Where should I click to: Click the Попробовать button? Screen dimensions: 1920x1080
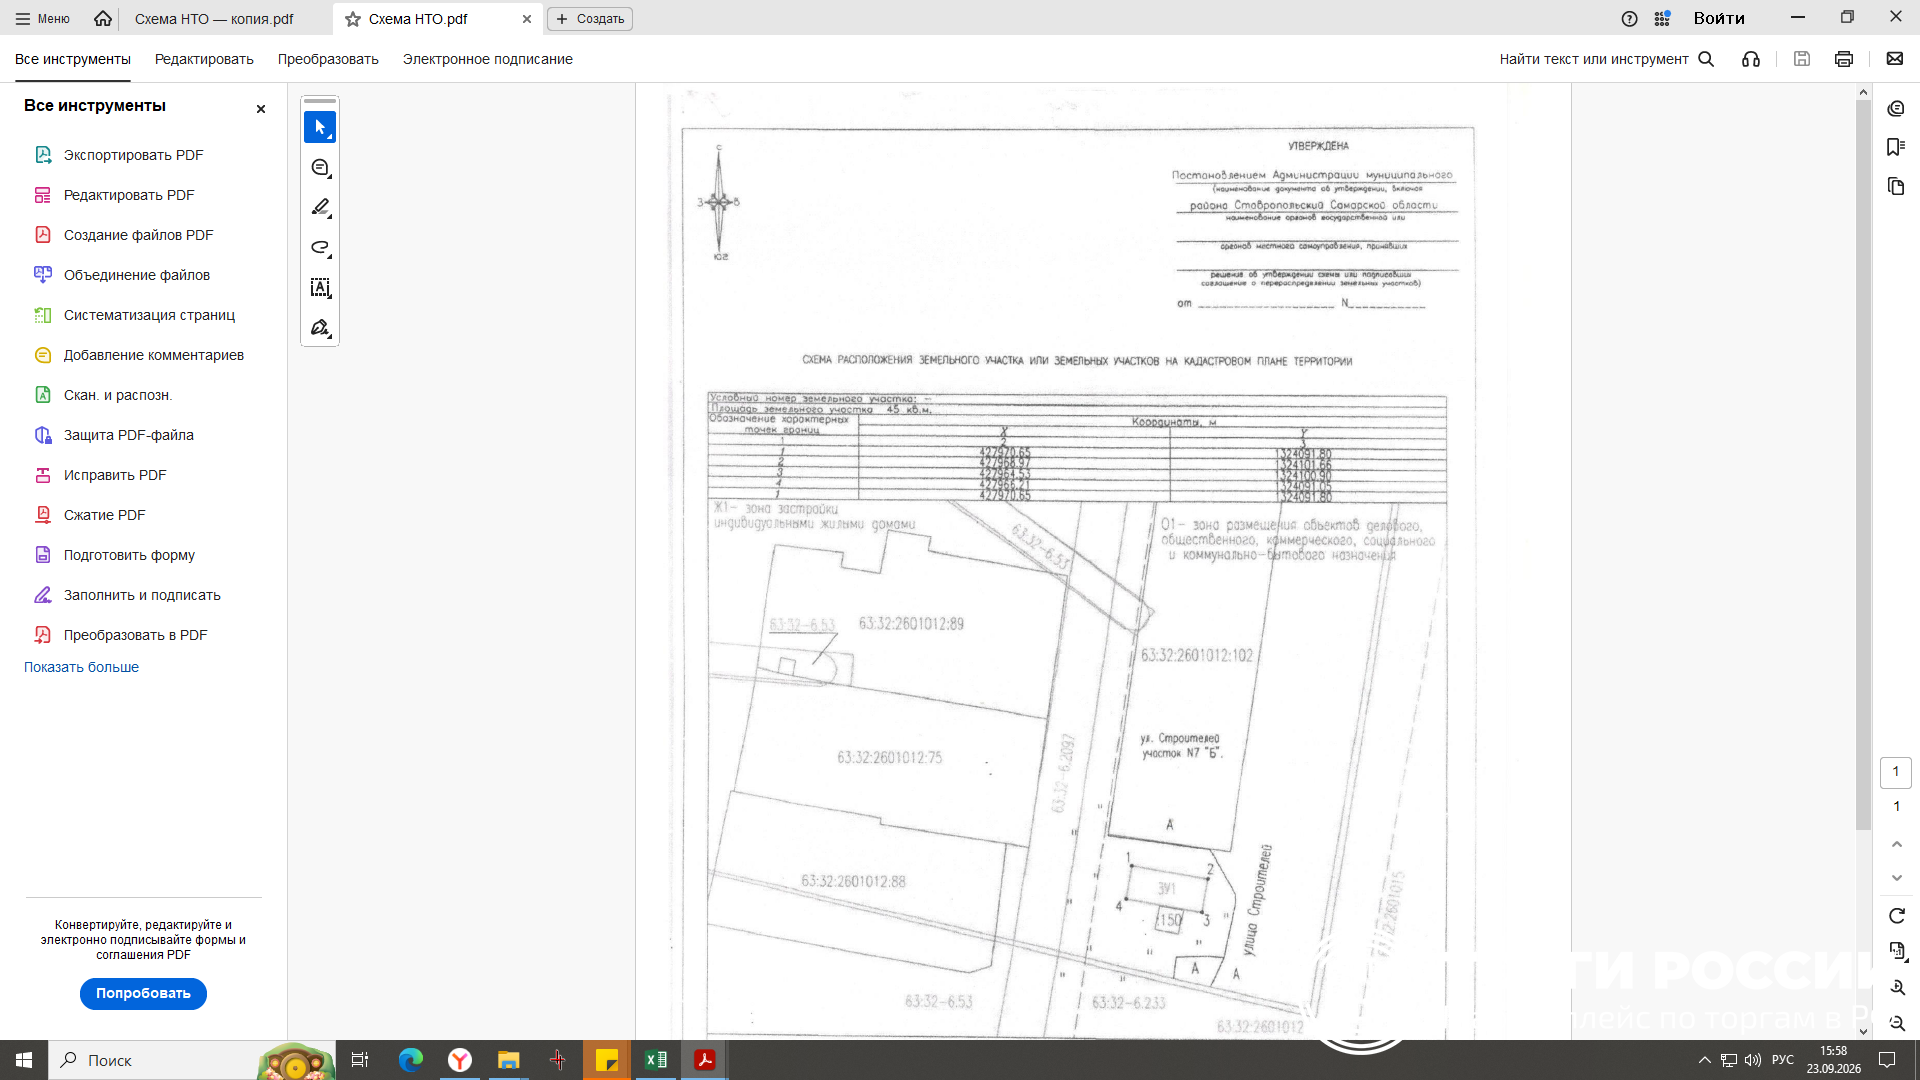click(143, 994)
